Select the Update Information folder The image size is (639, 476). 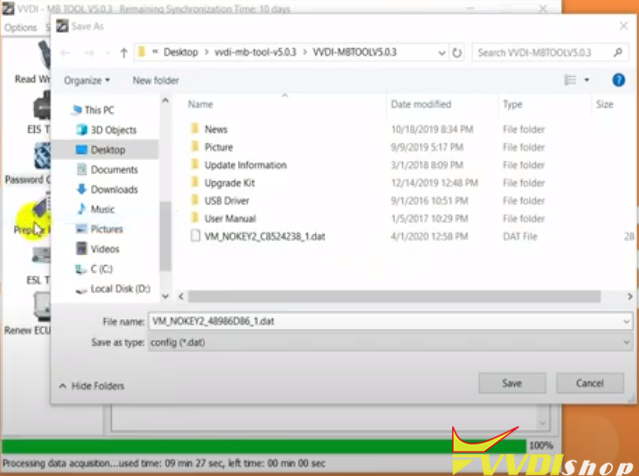pyautogui.click(x=239, y=165)
